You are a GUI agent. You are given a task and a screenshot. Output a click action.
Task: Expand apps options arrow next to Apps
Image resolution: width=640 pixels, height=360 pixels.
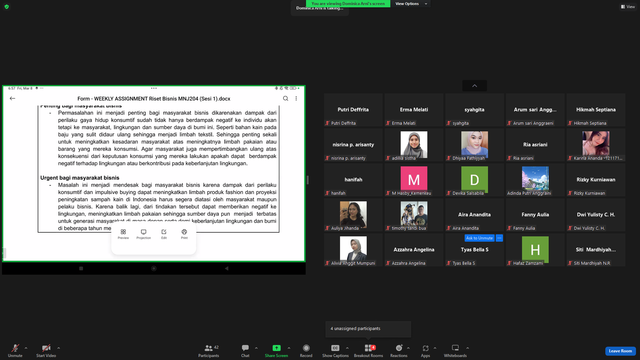coord(435,348)
